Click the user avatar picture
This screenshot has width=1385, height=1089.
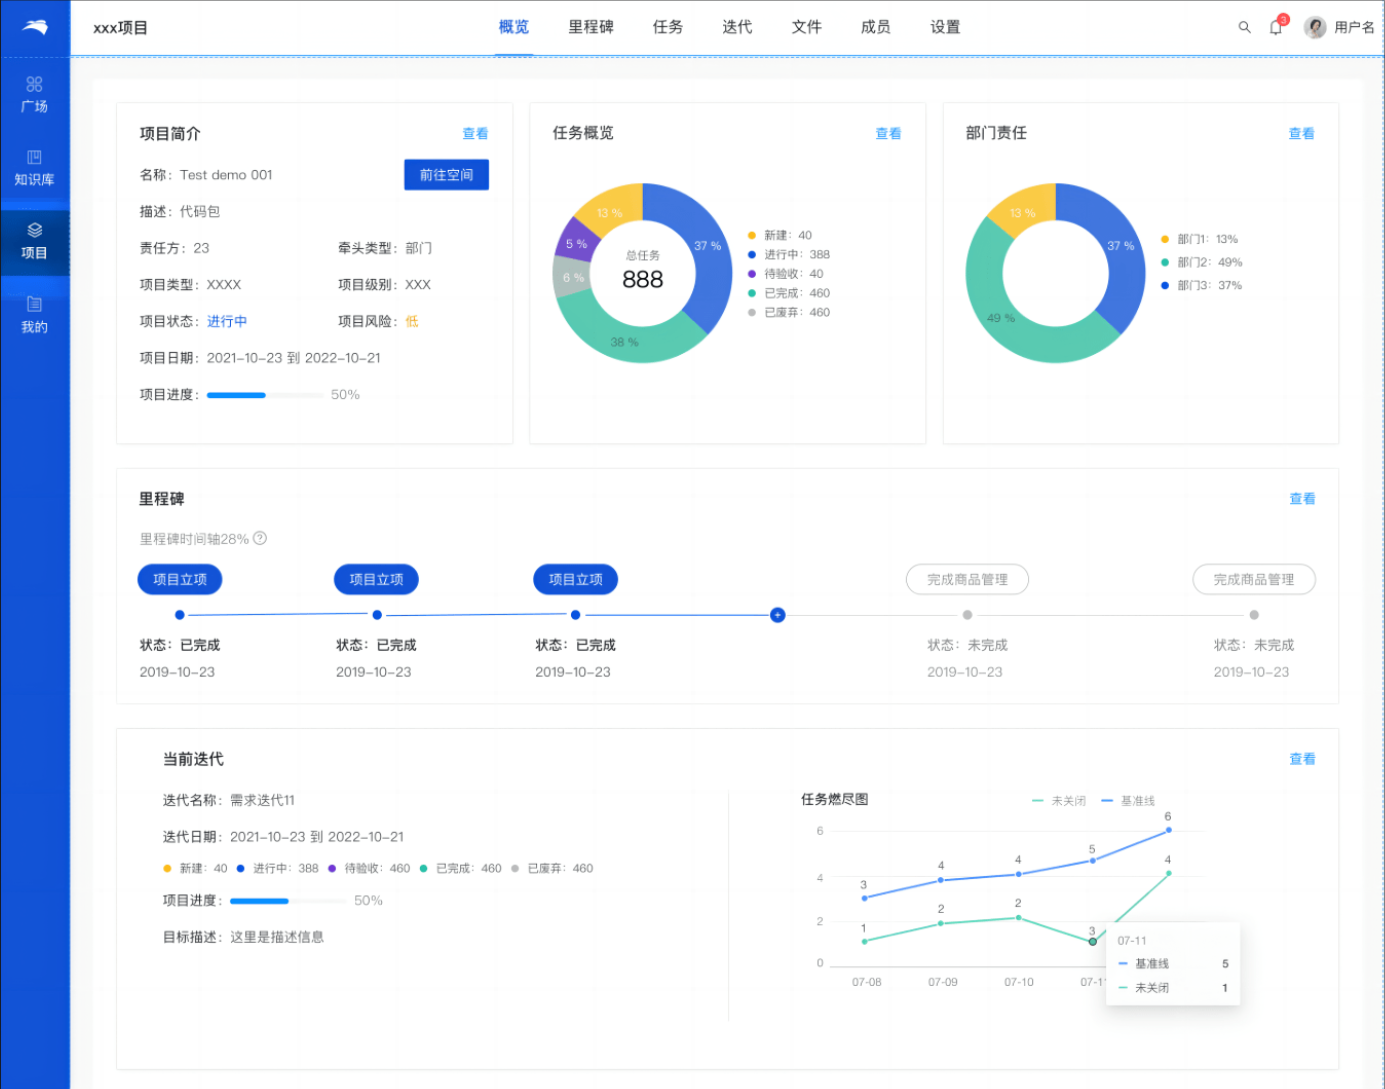click(x=1315, y=27)
